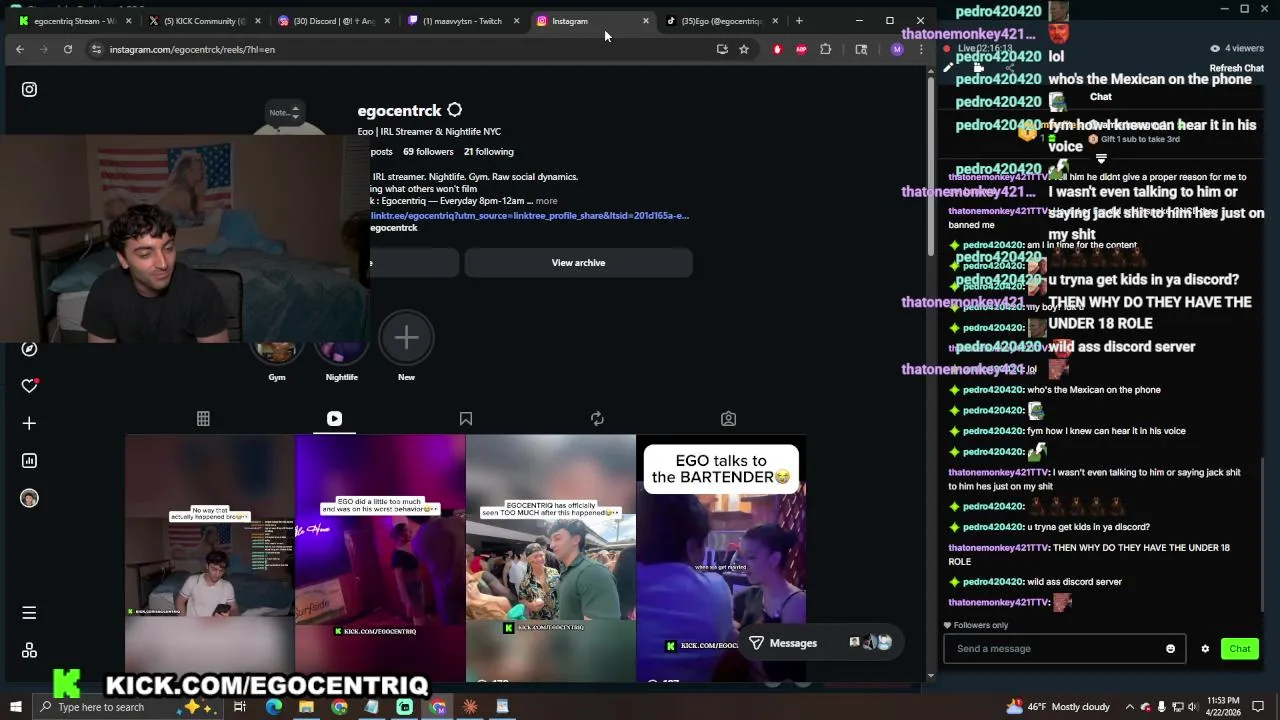Open the 21 following list

click(x=488, y=152)
